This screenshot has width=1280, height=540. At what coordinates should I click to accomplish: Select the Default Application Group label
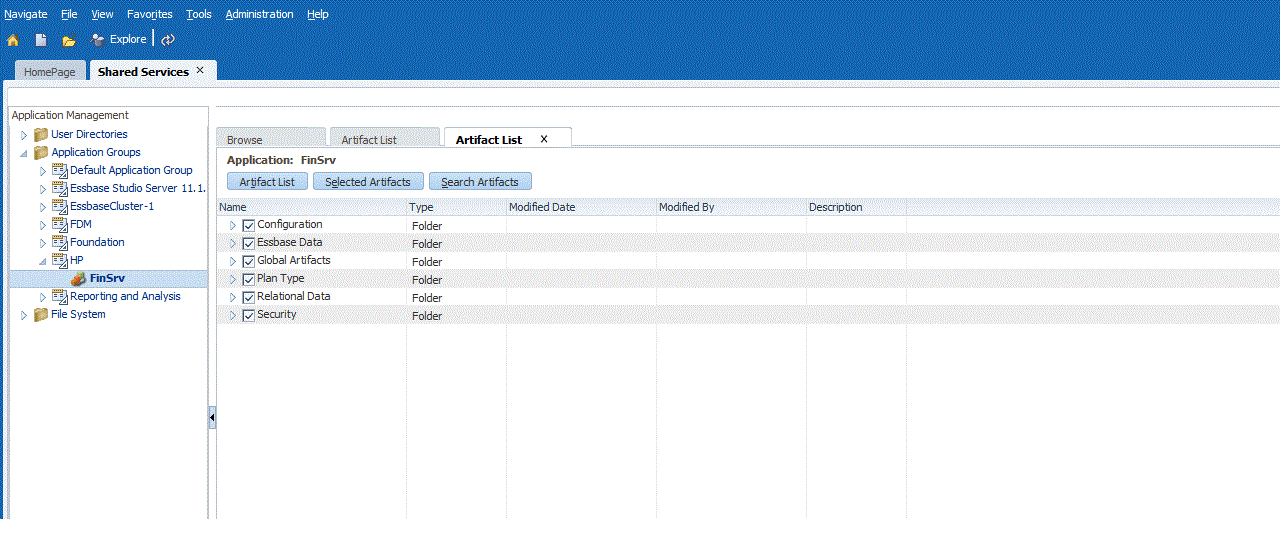[131, 171]
